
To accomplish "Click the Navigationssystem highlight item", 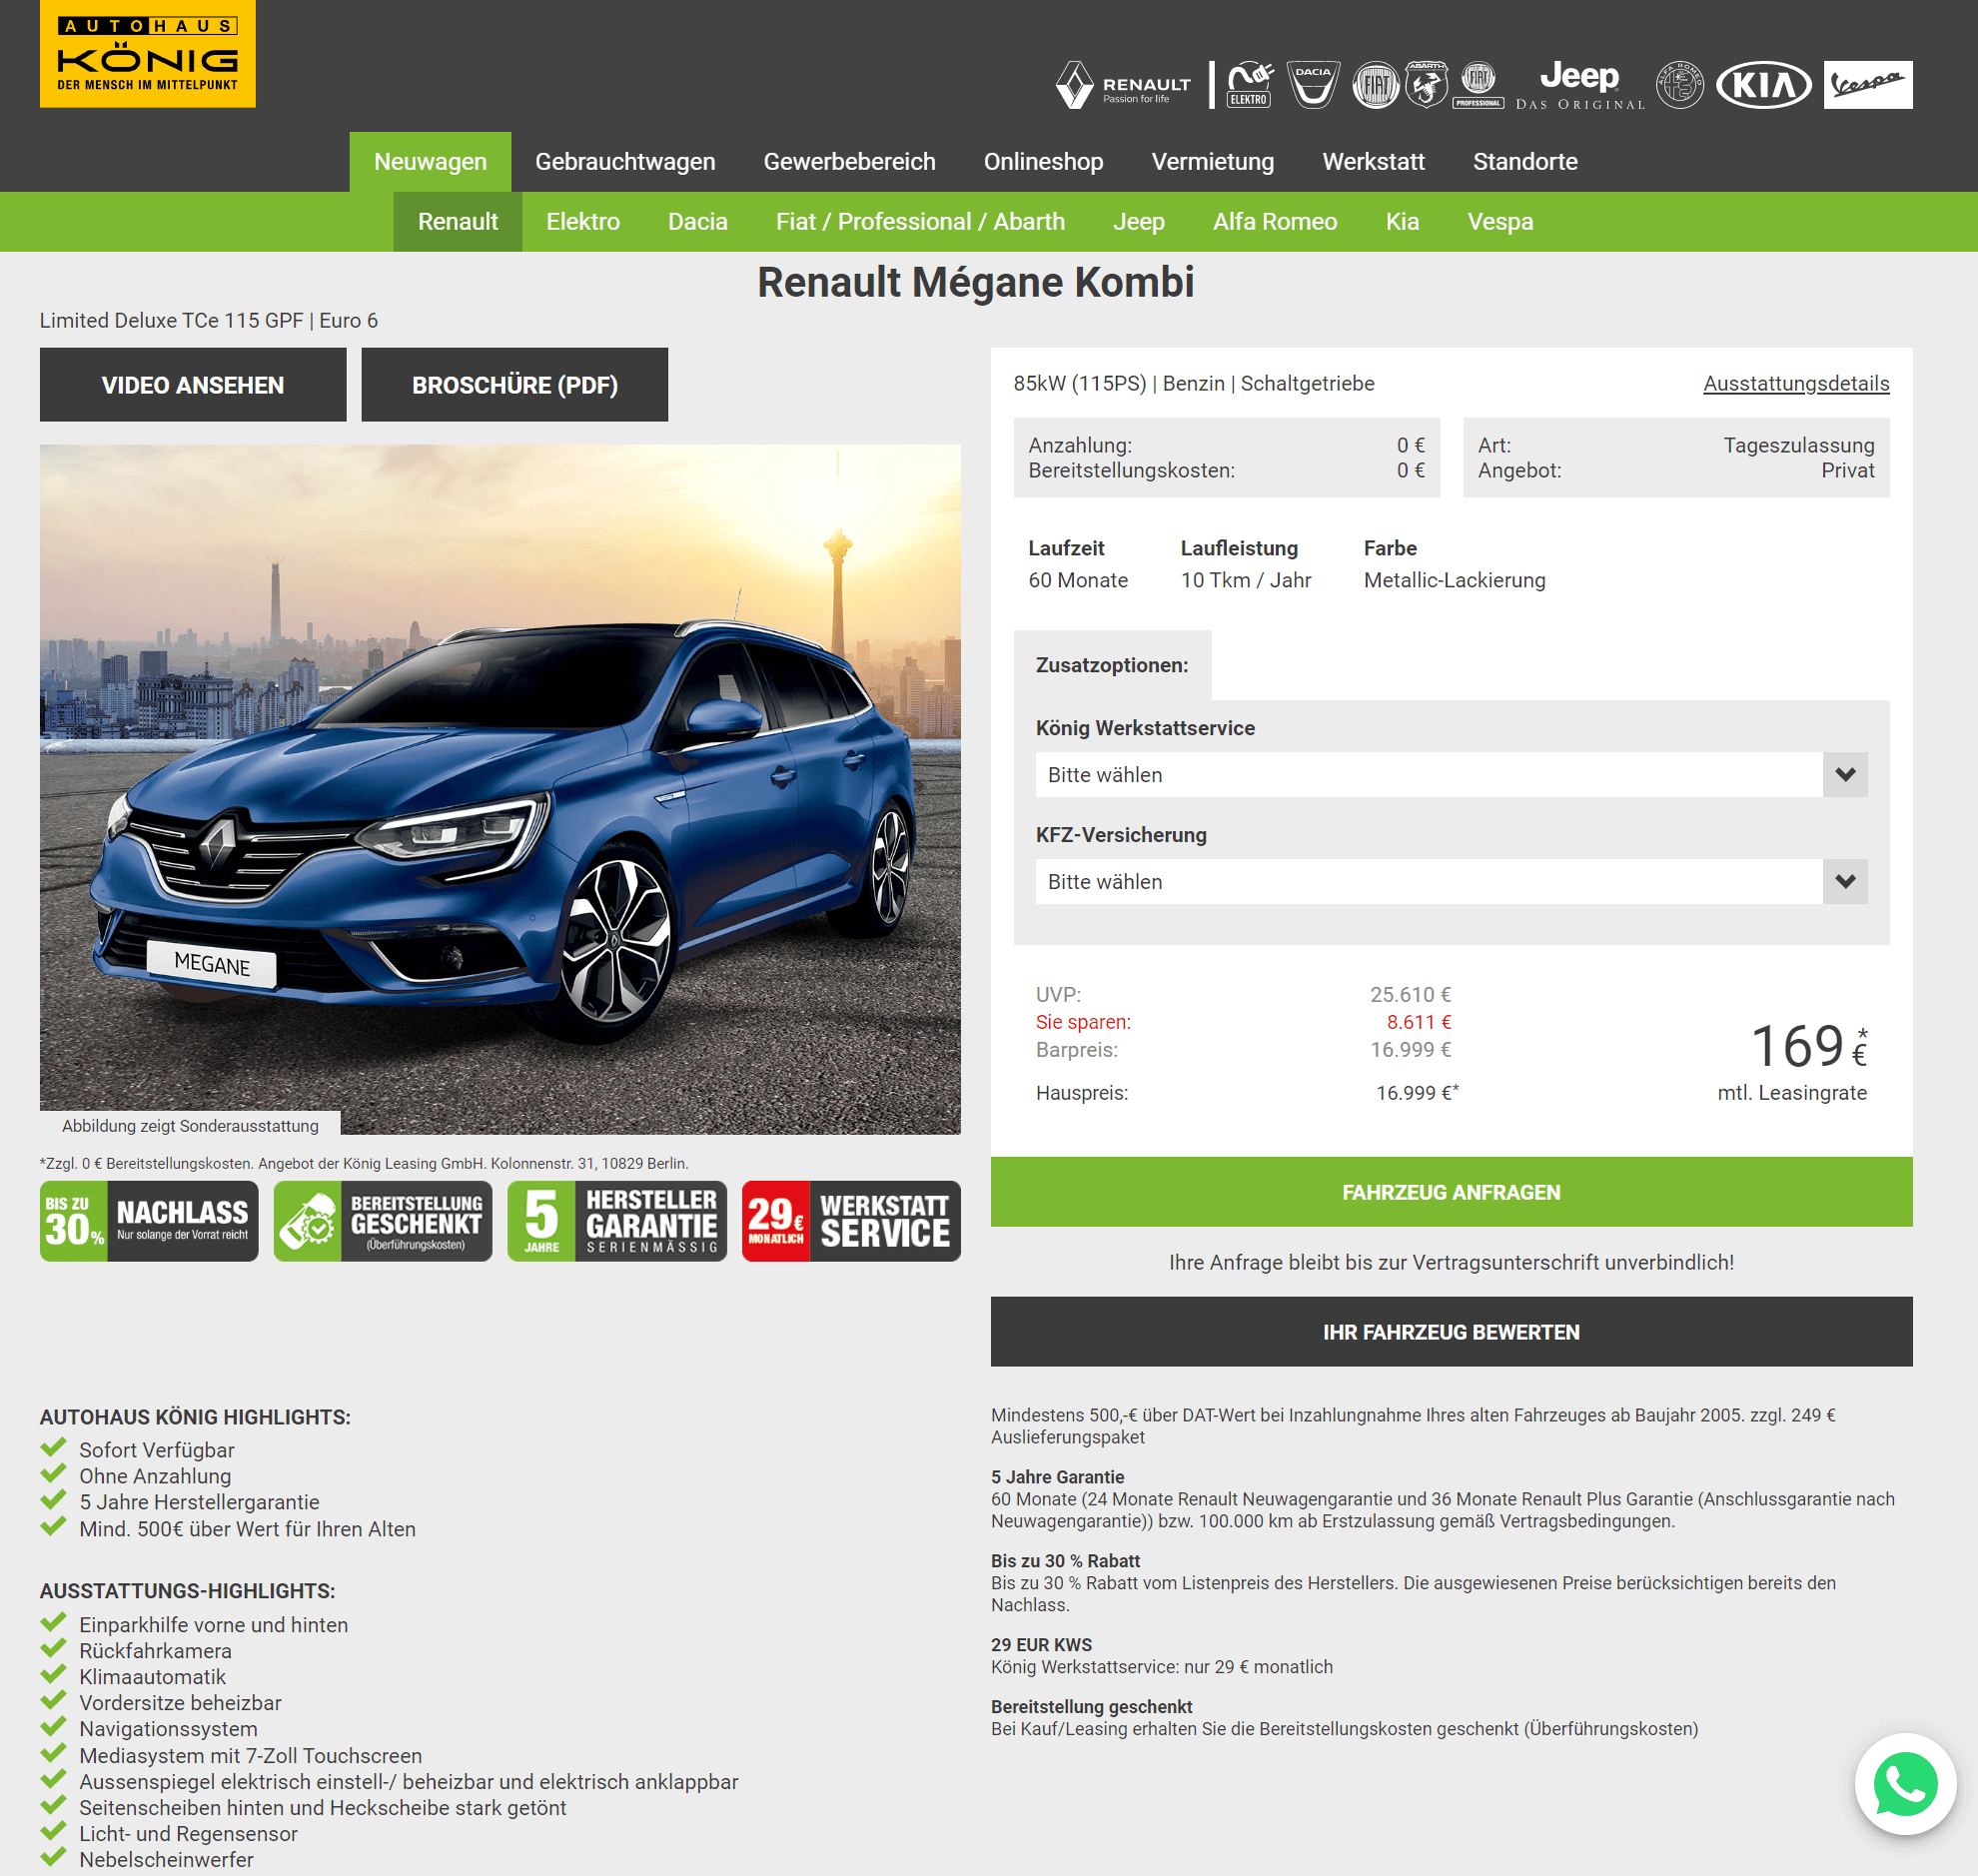I will point(168,1730).
